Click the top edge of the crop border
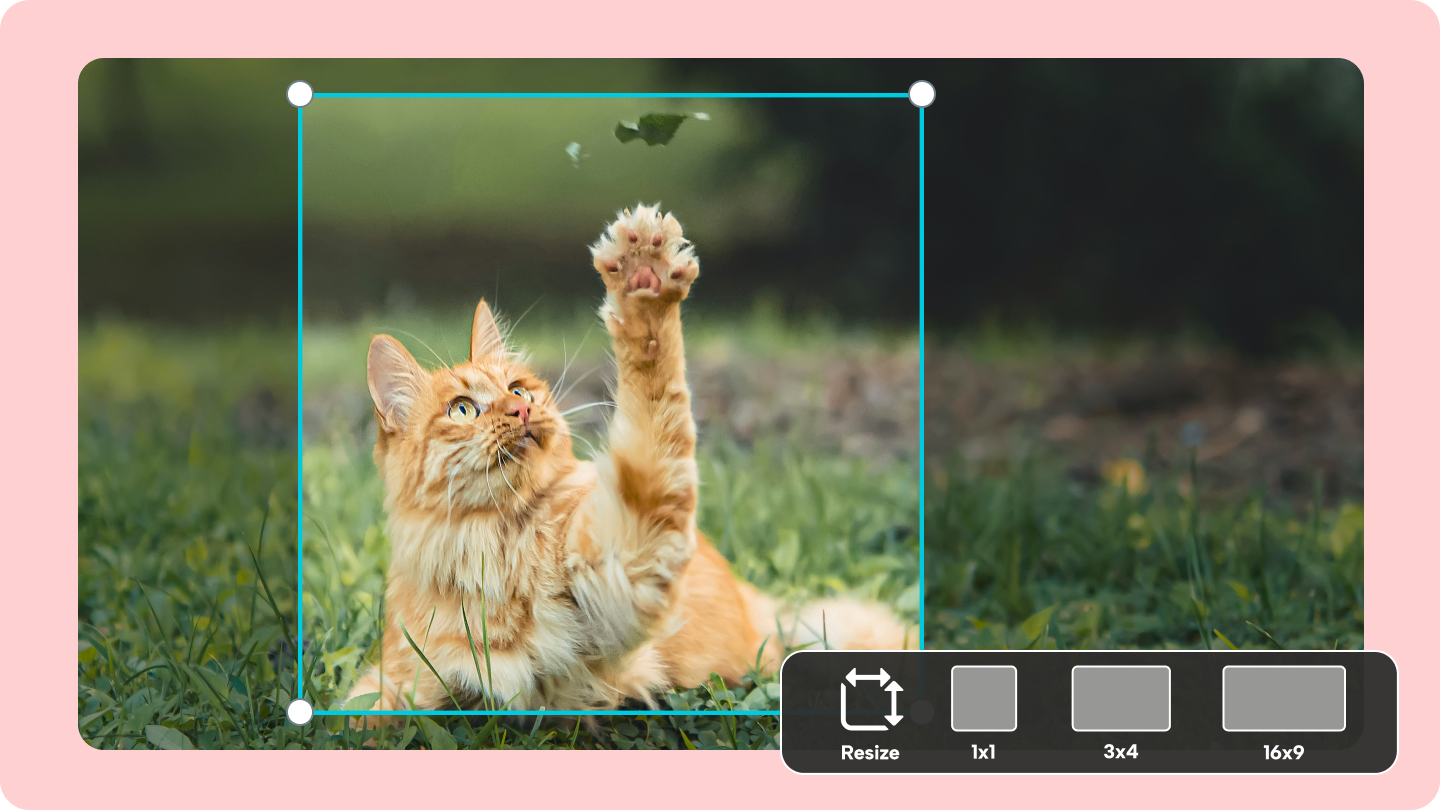1440x810 pixels. point(610,93)
